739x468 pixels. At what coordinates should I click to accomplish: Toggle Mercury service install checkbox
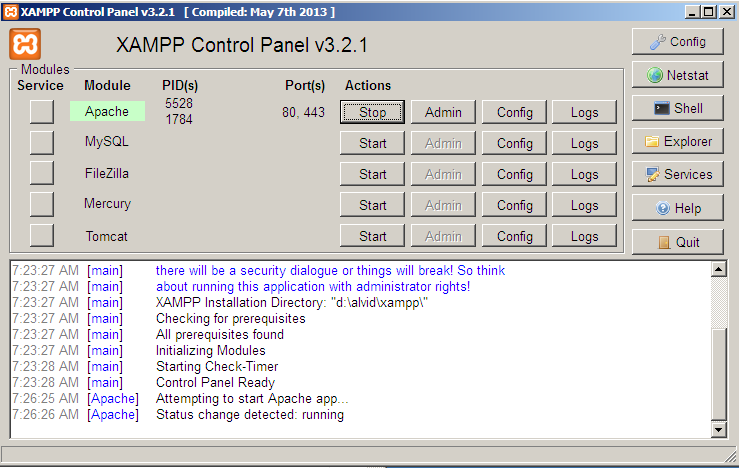[41, 205]
